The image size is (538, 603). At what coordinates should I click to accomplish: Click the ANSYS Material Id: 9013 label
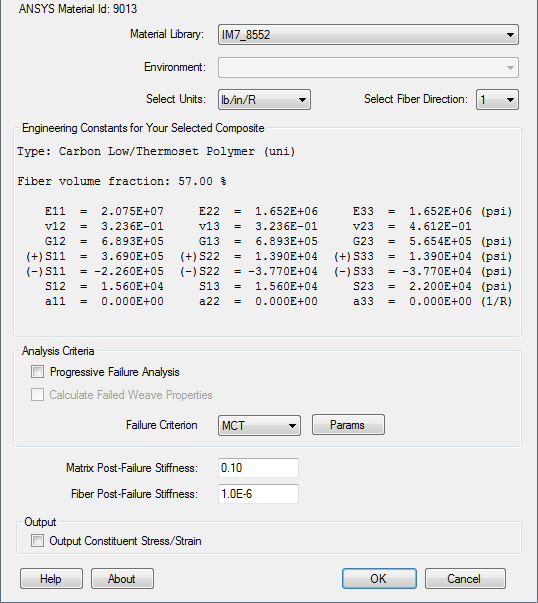point(78,9)
